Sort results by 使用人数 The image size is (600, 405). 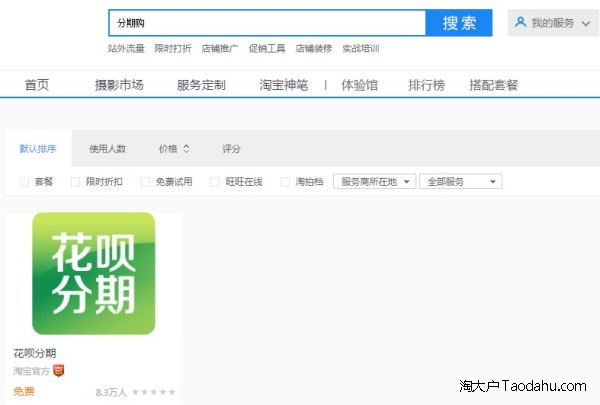[108, 149]
